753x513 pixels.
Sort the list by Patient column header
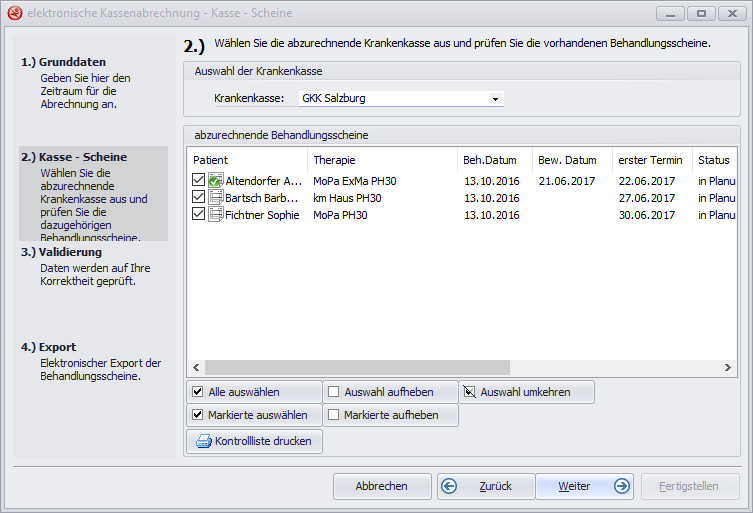(x=247, y=160)
